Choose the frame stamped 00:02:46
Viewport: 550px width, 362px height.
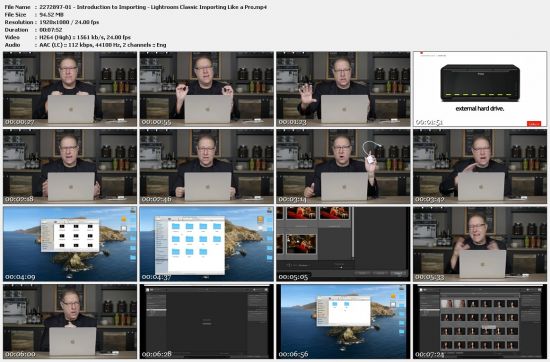pos(207,167)
